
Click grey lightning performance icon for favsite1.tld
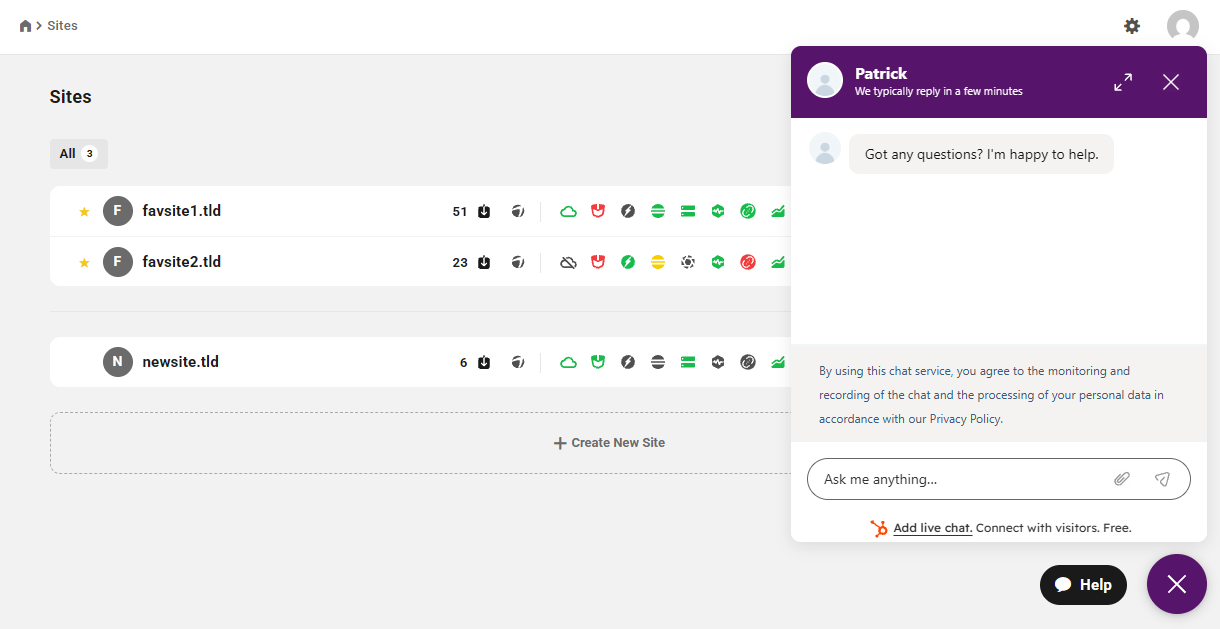pyautogui.click(x=628, y=211)
